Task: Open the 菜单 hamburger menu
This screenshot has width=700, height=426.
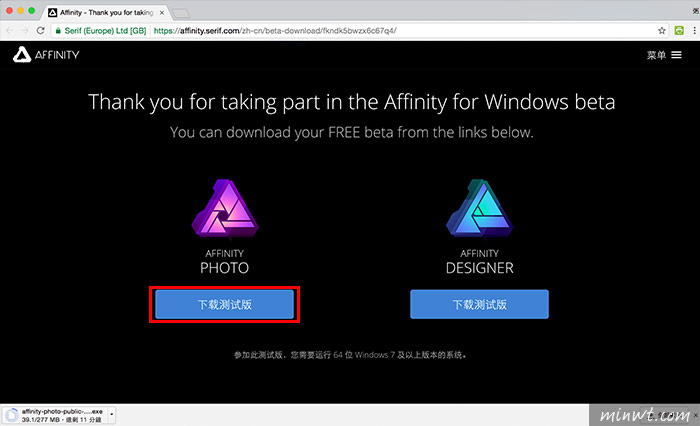Action: pyautogui.click(x=664, y=55)
